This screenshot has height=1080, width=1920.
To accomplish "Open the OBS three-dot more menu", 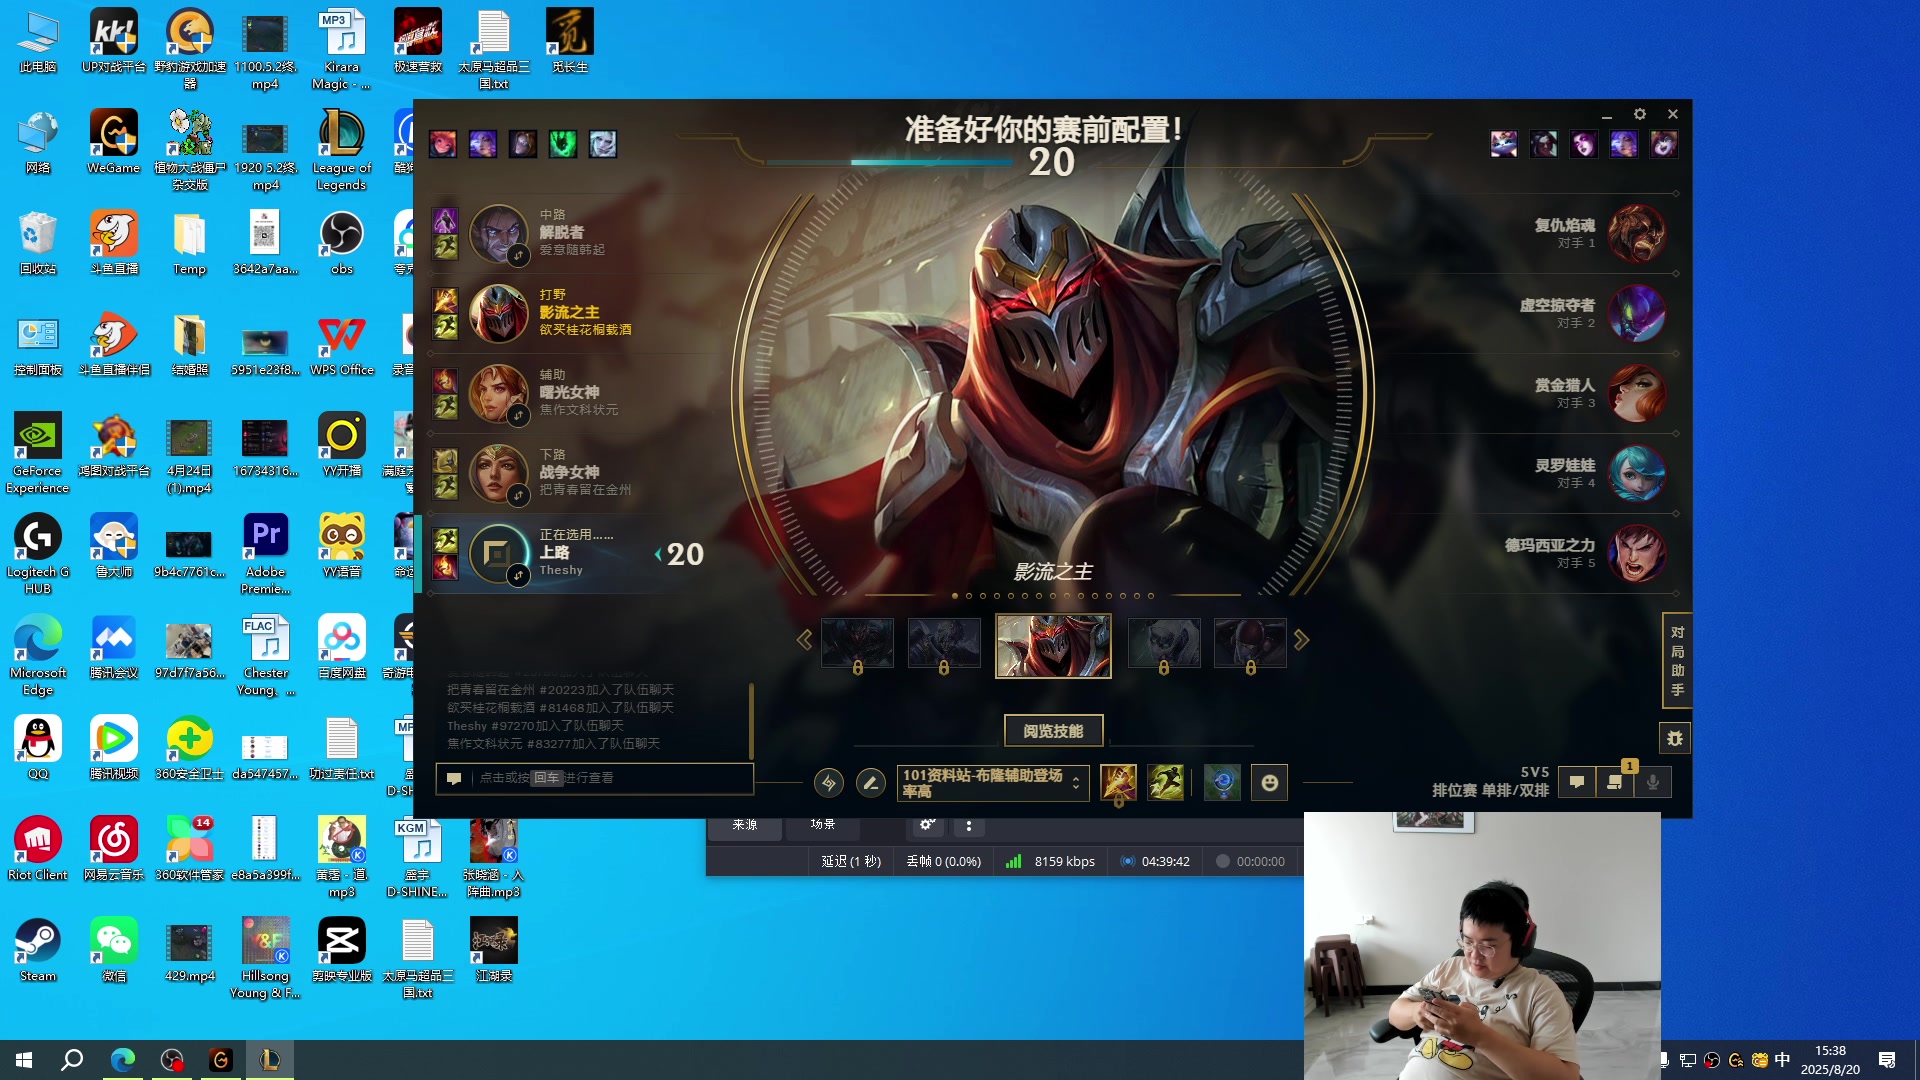I will tap(968, 826).
